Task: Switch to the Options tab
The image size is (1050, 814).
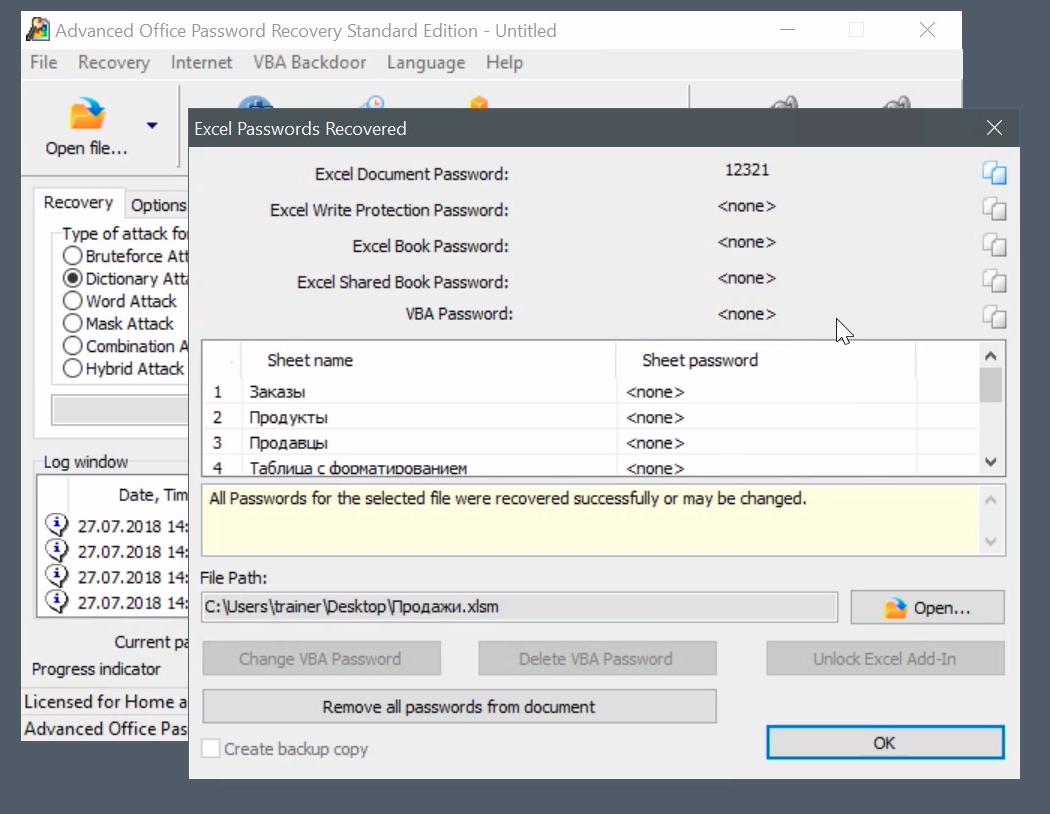Action: click(x=158, y=205)
